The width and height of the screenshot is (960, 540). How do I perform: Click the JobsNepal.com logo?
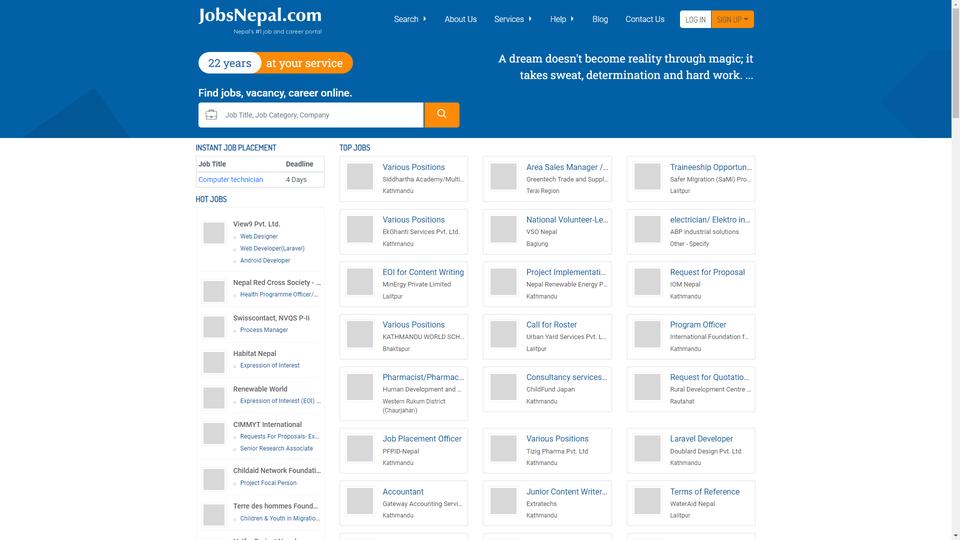260,20
